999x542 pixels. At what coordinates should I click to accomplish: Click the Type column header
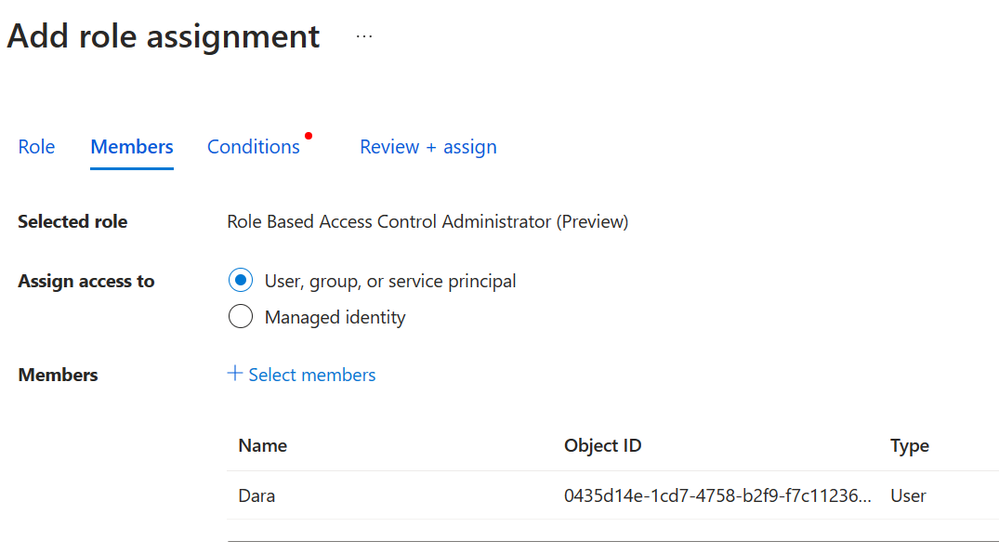[x=909, y=446]
